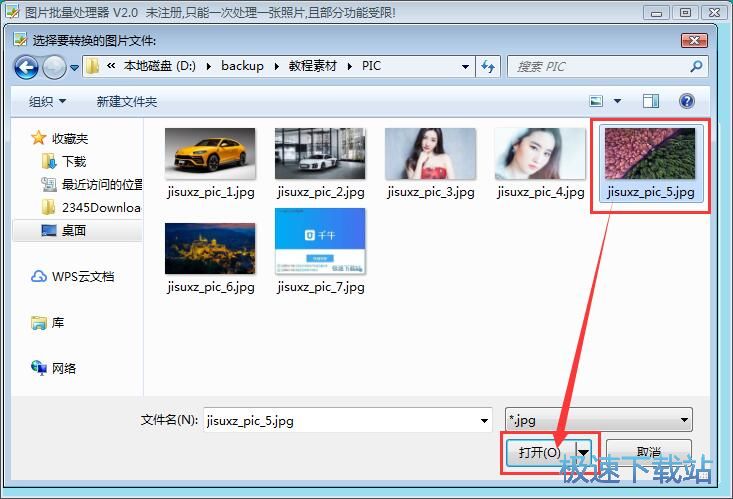Click 教程素材 in the address path

[x=312, y=66]
